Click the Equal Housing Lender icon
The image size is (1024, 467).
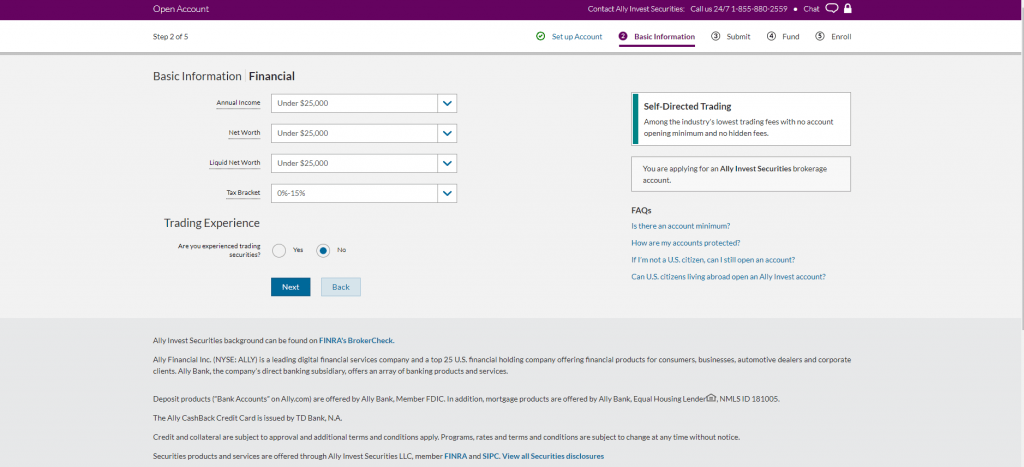(x=711, y=398)
